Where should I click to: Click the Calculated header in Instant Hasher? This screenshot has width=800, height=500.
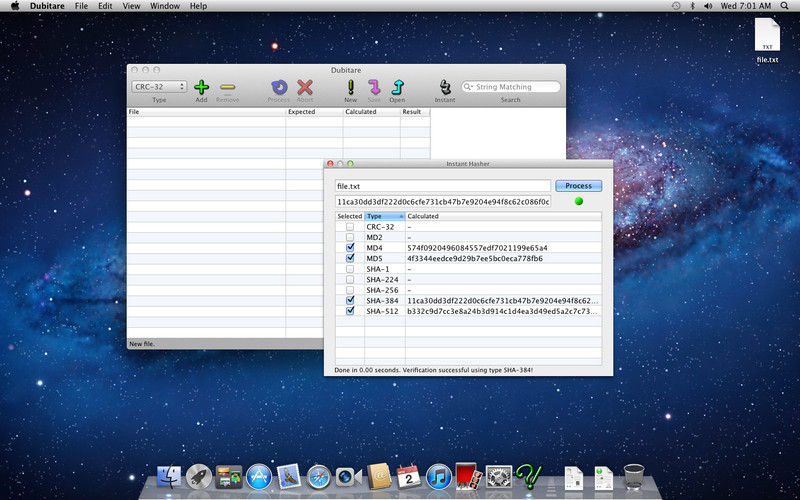pos(503,216)
